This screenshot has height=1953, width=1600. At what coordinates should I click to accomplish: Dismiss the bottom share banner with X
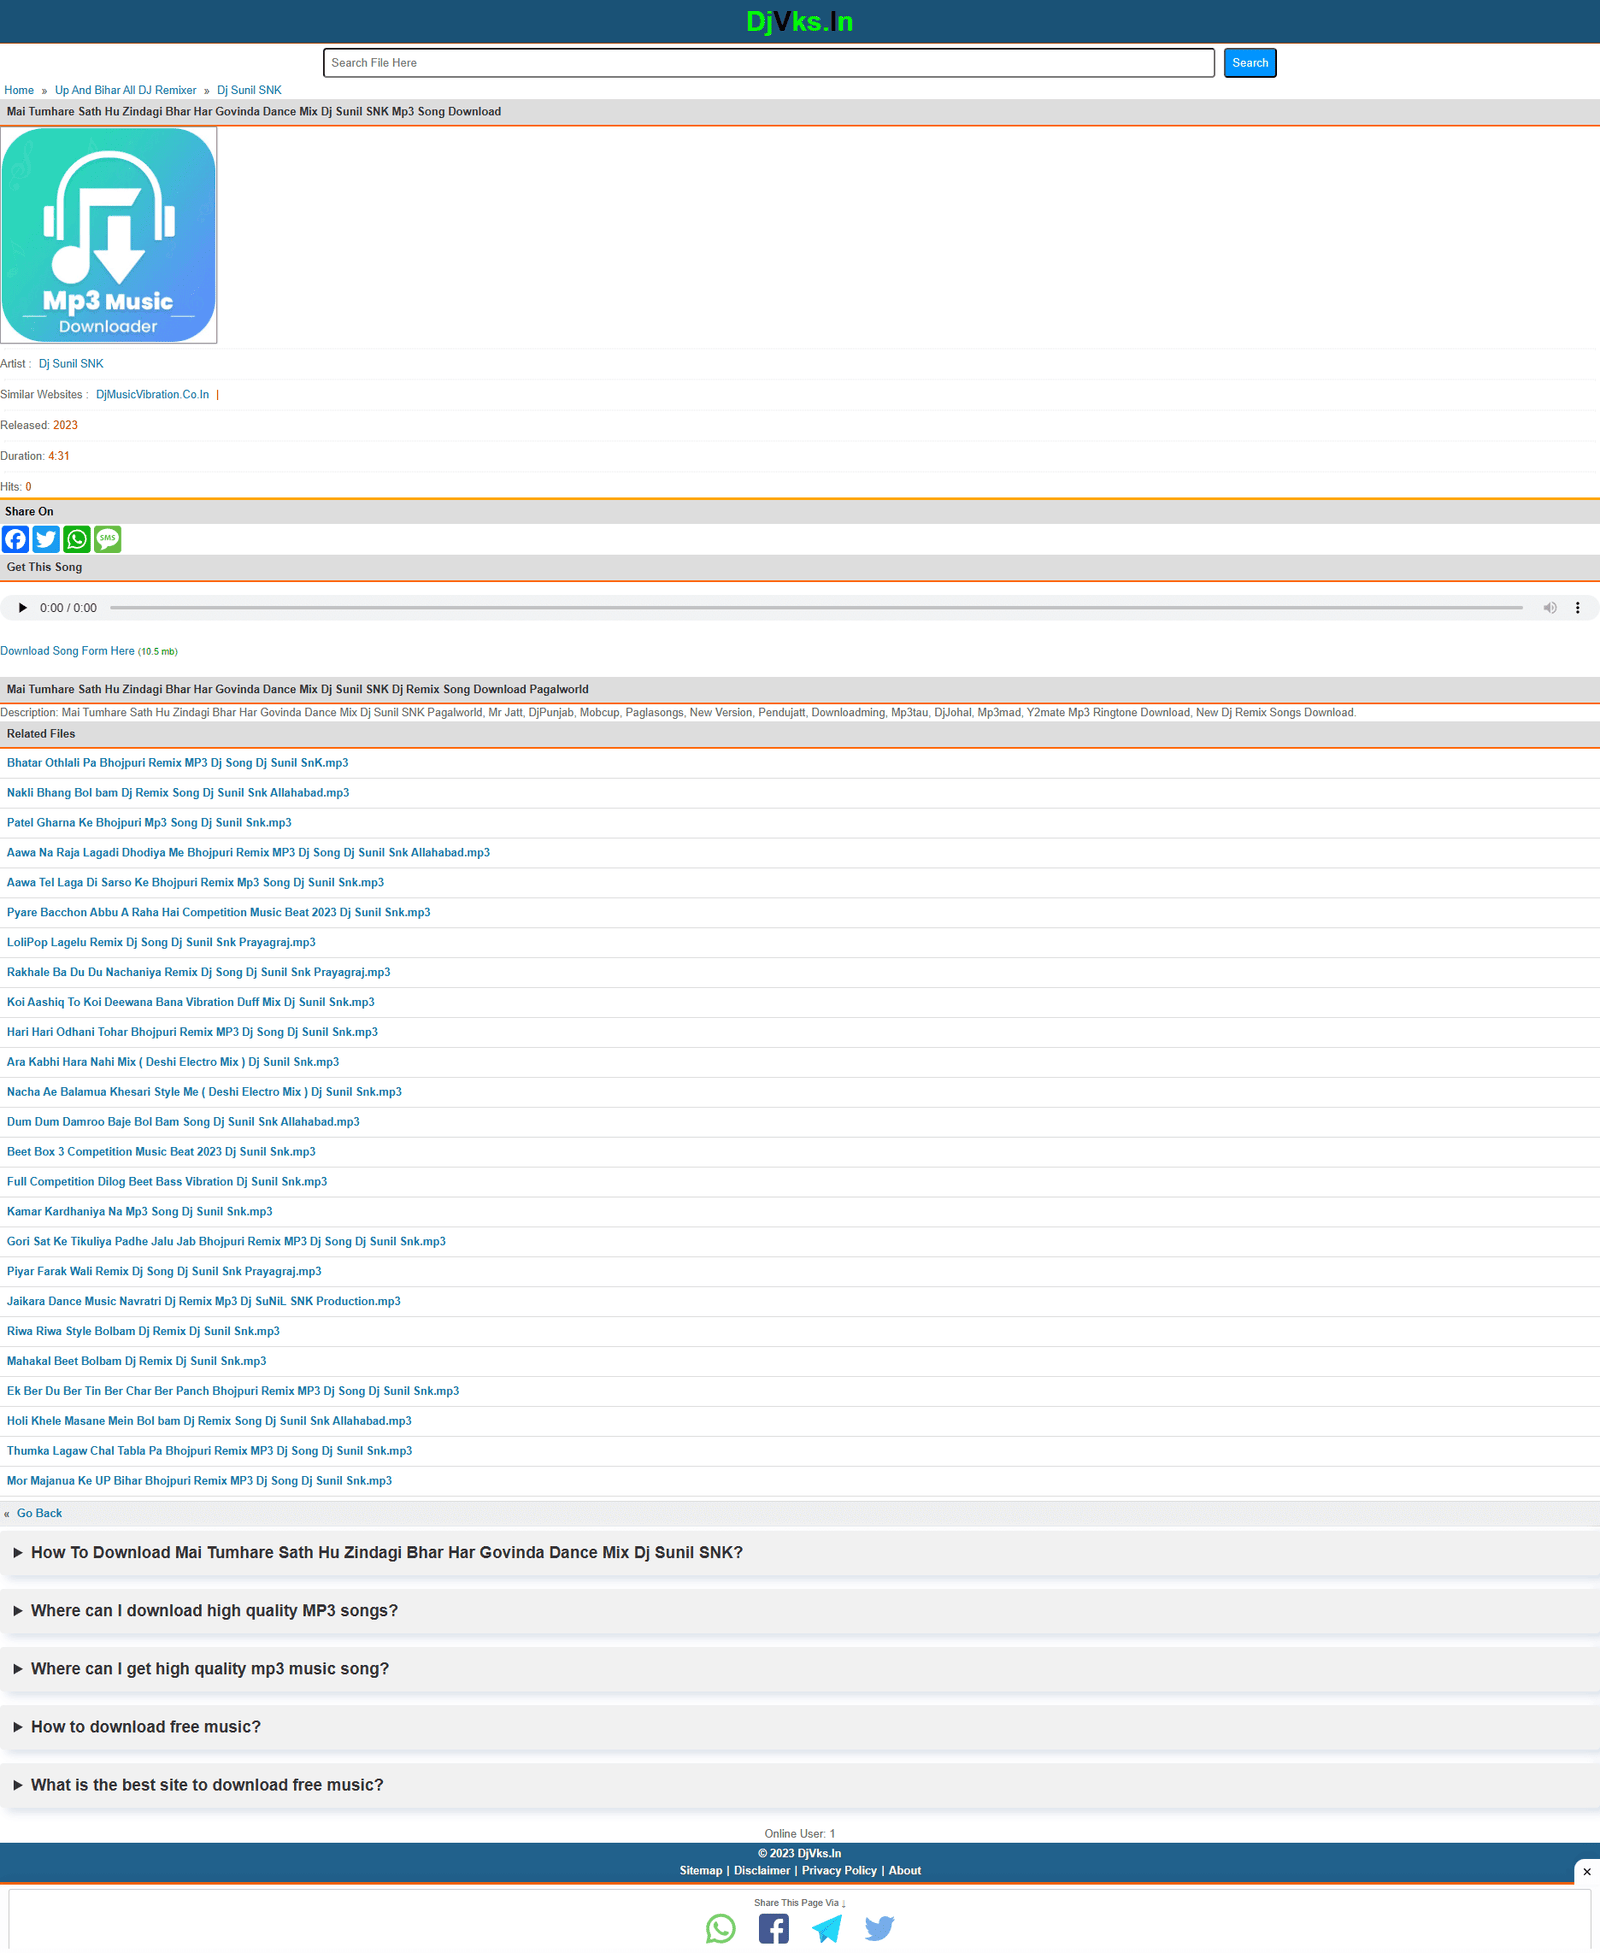click(x=1585, y=1871)
